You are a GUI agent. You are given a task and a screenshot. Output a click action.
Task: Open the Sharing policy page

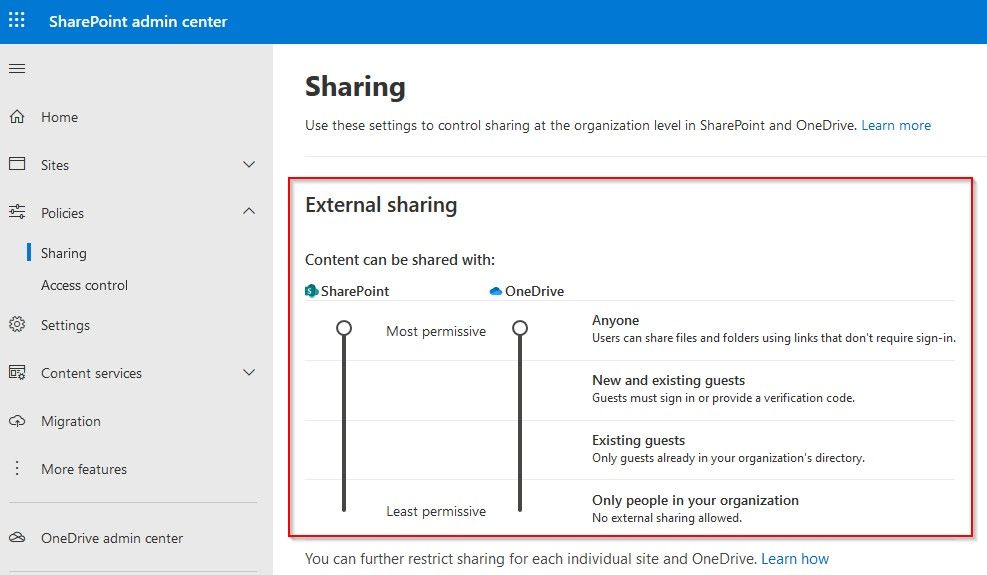64,253
